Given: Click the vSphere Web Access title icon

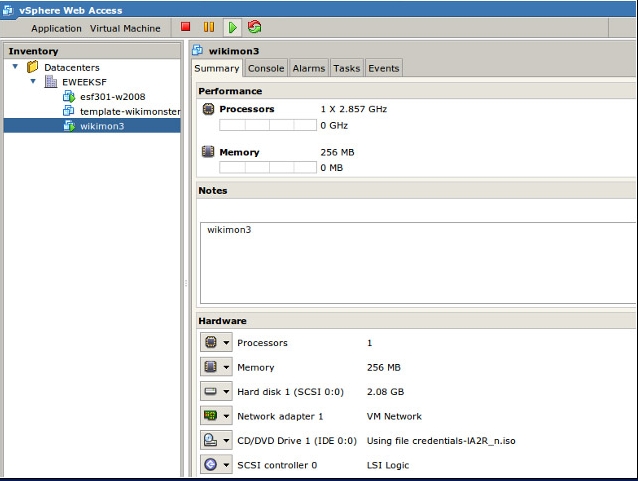Looking at the screenshot, I should (x=7, y=10).
